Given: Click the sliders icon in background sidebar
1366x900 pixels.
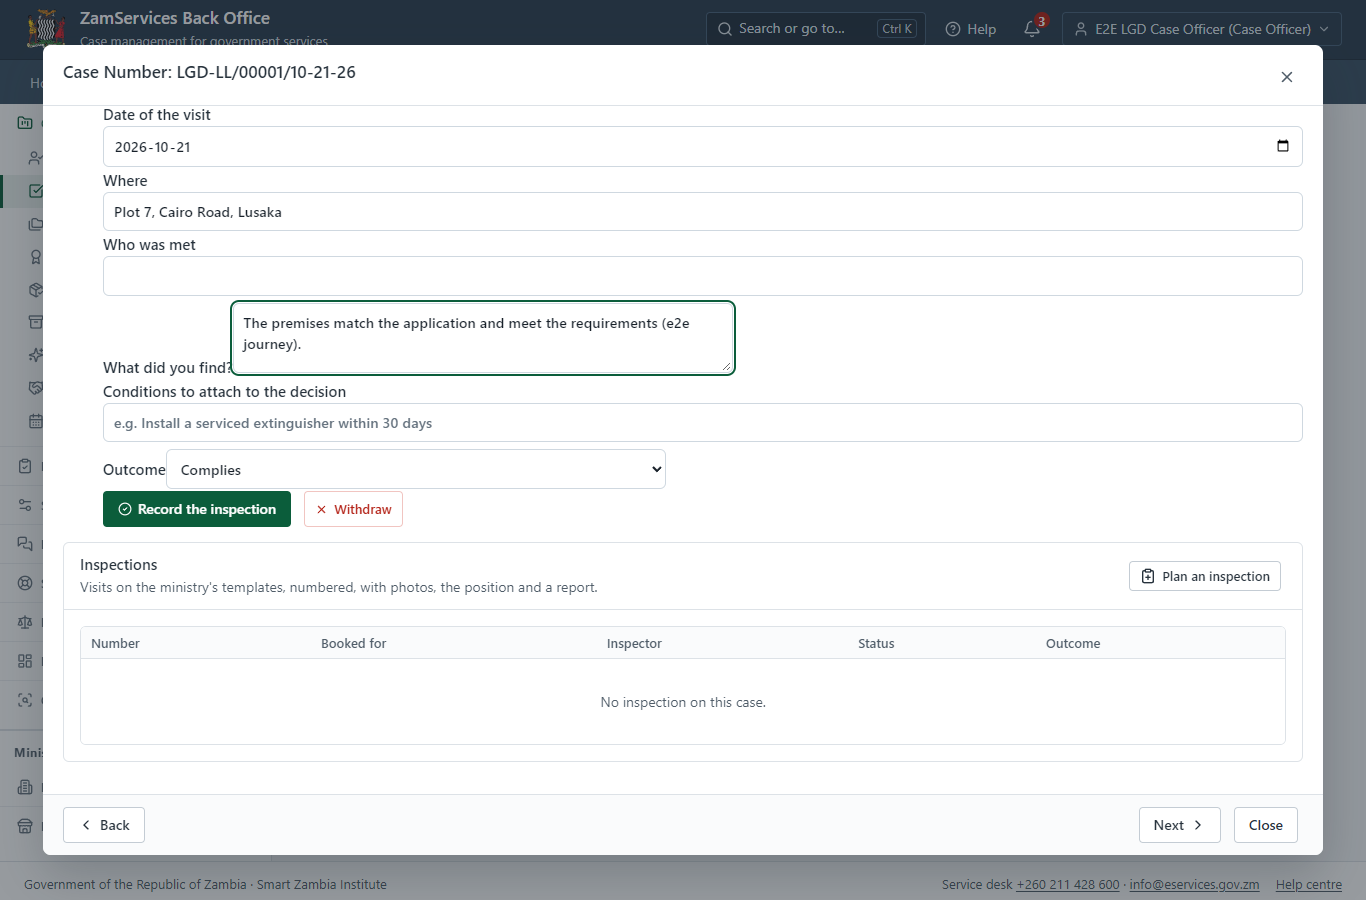Looking at the screenshot, I should click(x=25, y=505).
